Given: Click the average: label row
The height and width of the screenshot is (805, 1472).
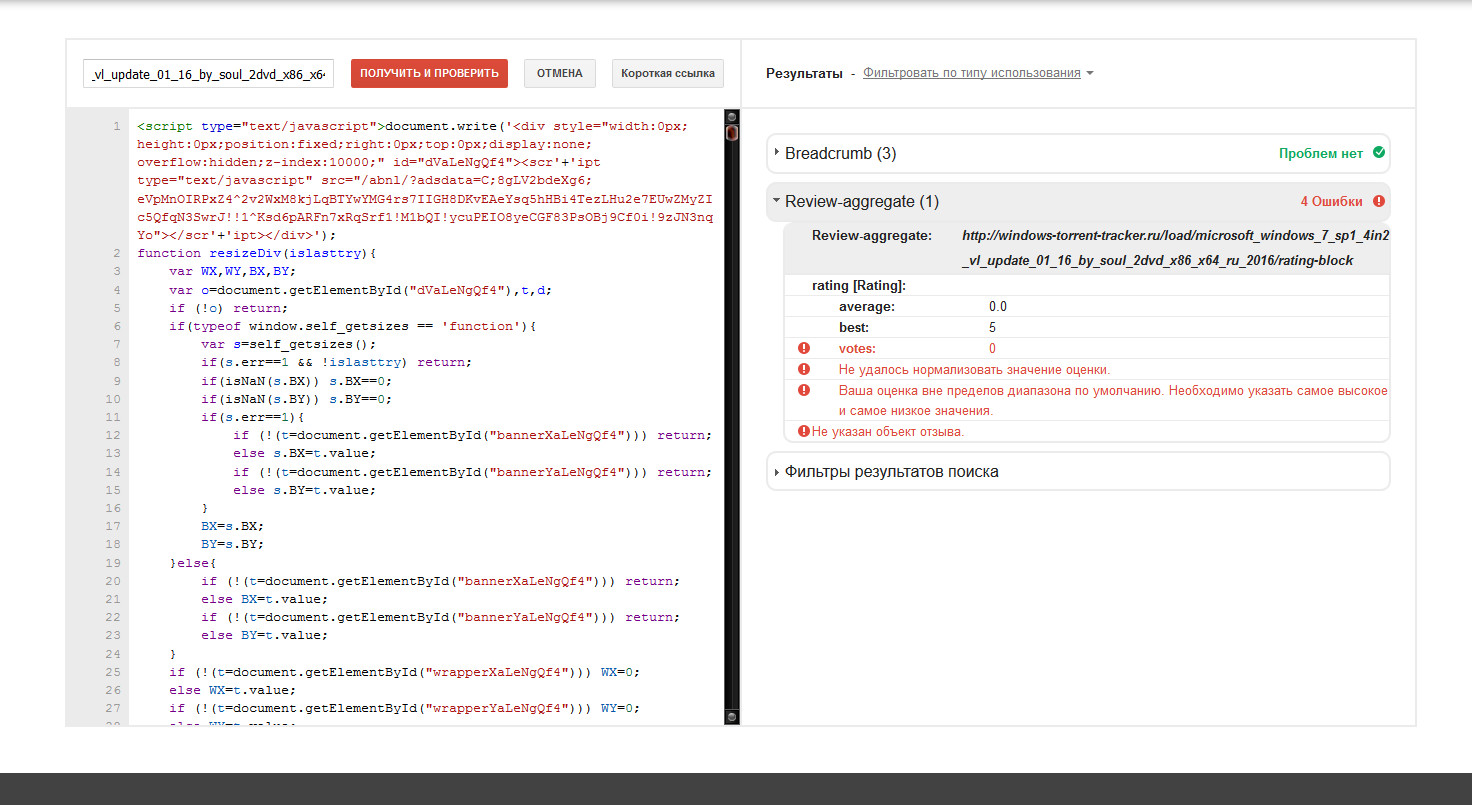Looking at the screenshot, I should [x=1087, y=306].
